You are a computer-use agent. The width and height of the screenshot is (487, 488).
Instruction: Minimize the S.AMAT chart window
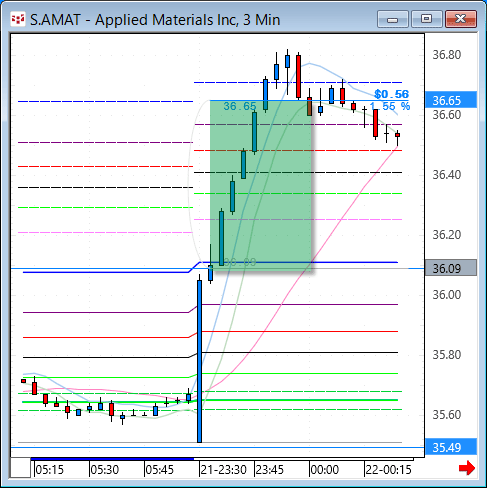pyautogui.click(x=393, y=19)
